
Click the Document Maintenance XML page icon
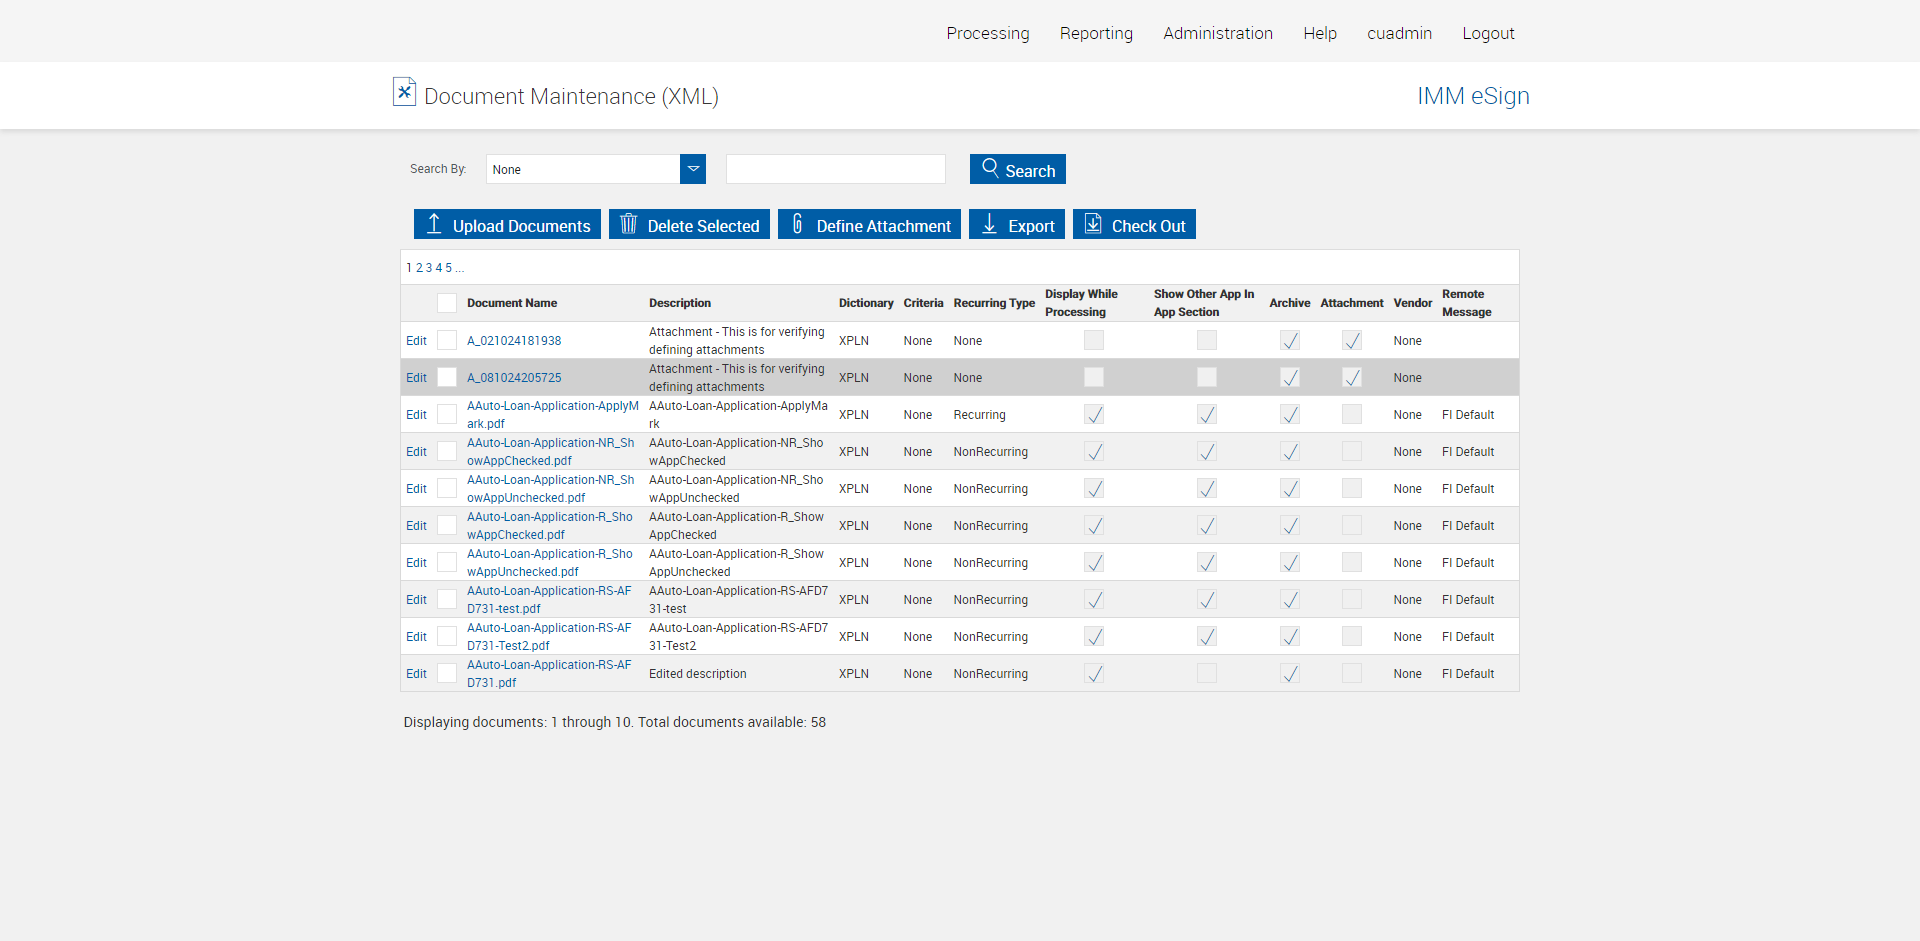(x=404, y=93)
